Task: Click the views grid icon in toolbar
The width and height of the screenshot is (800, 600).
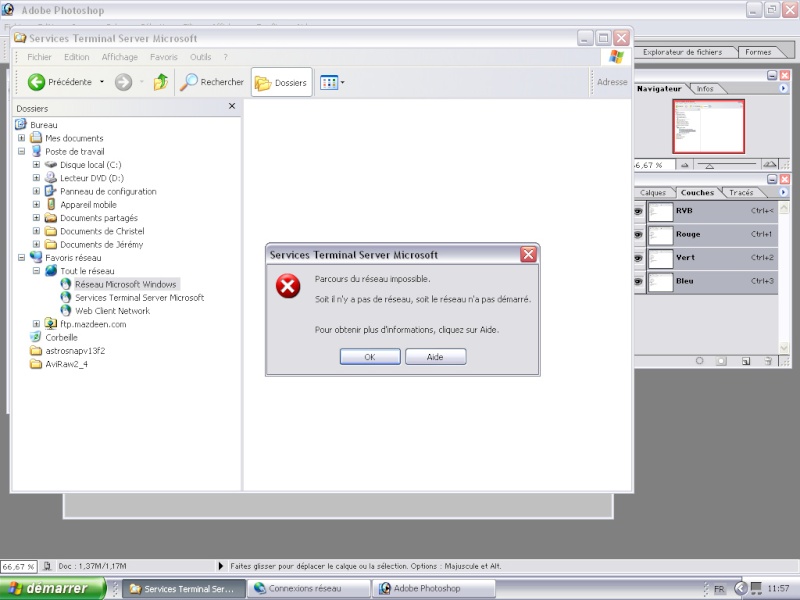Action: [329, 82]
